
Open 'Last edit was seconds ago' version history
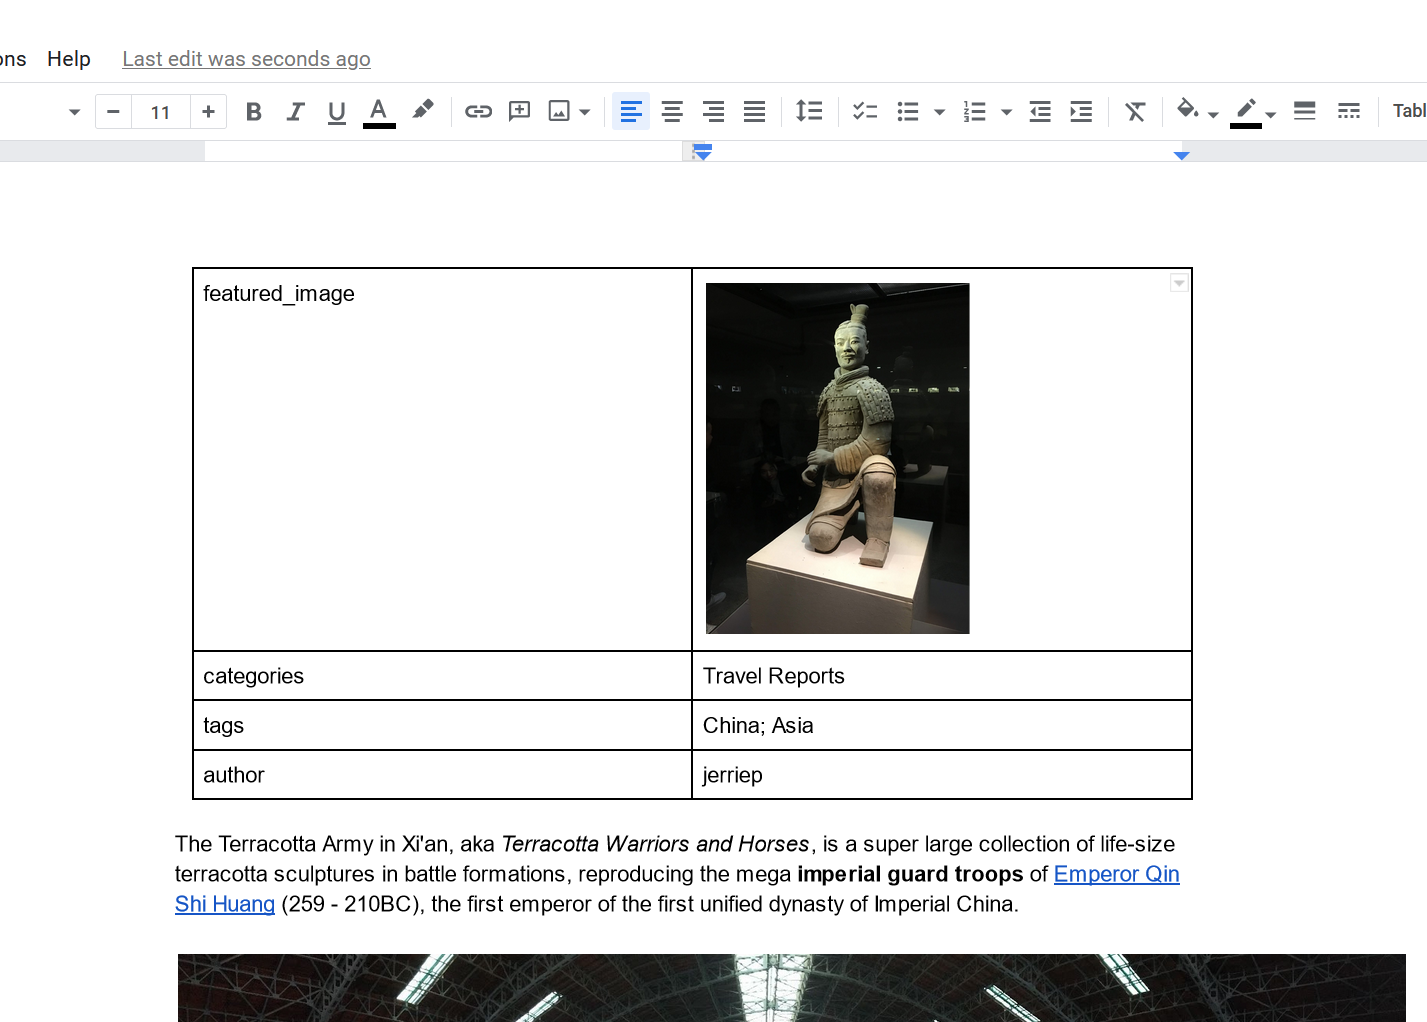click(x=246, y=59)
